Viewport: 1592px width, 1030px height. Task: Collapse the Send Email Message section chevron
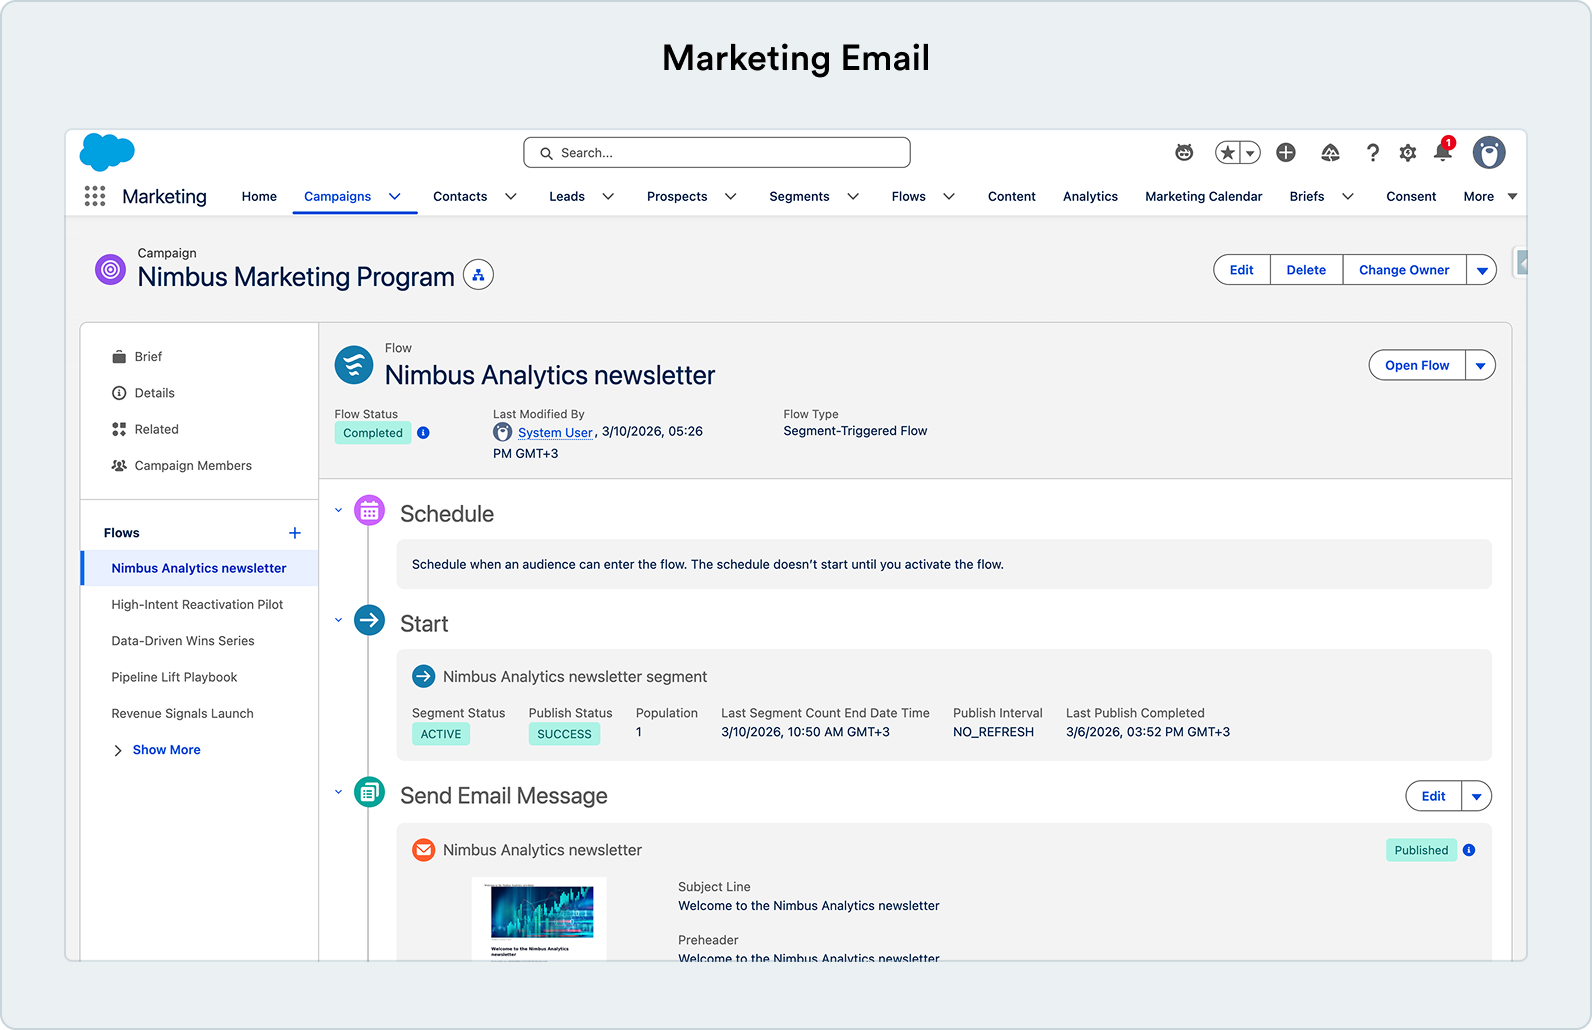click(x=338, y=792)
